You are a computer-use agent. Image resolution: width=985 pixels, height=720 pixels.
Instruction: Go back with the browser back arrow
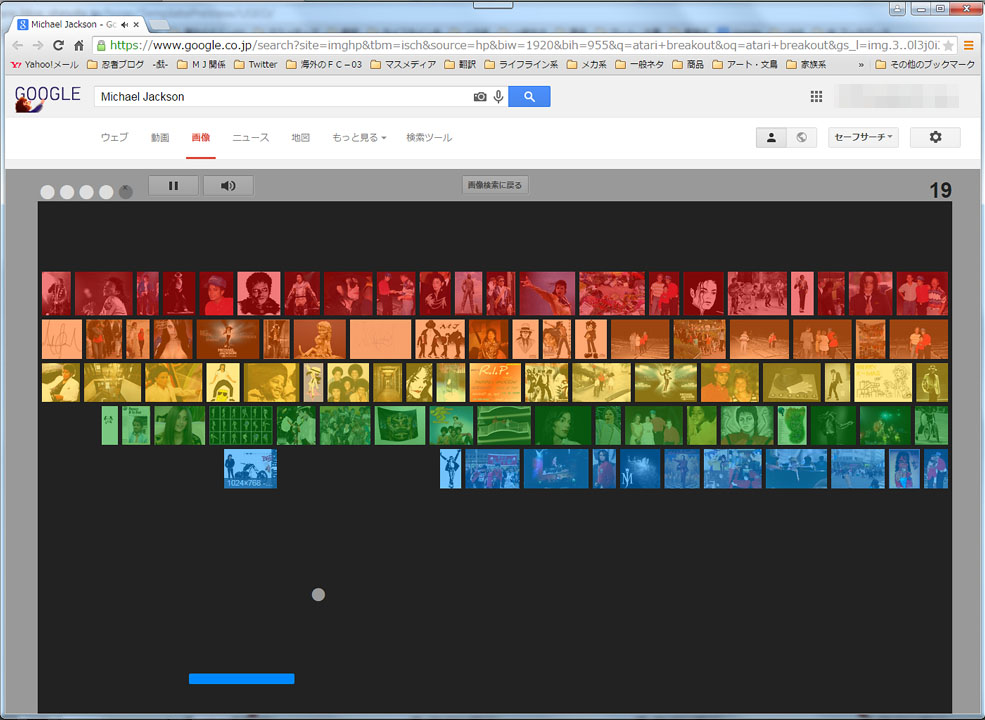point(18,45)
